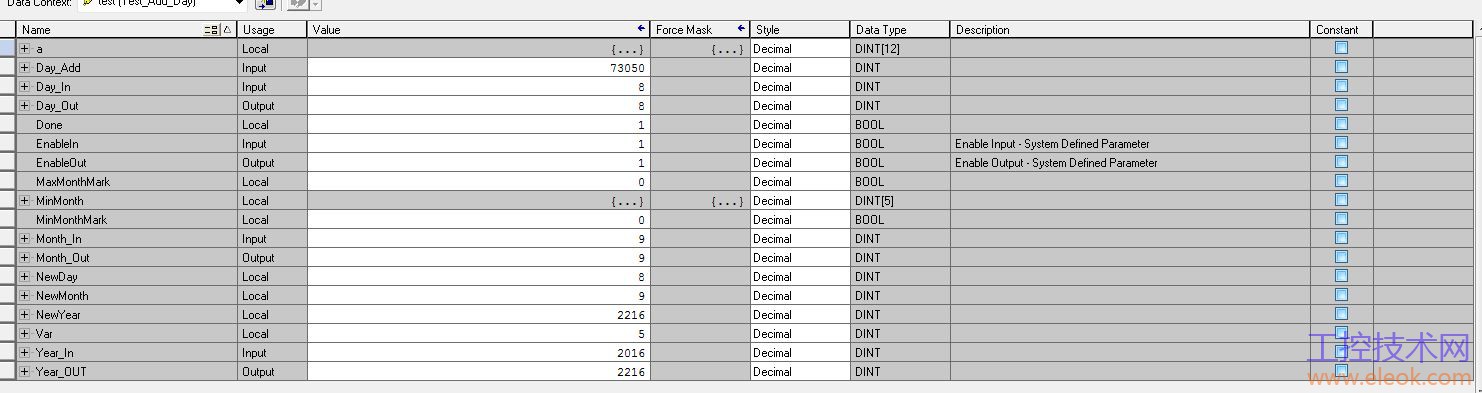Toggle Constant checkbox for Month_In
1482x393 pixels.
(x=1341, y=237)
